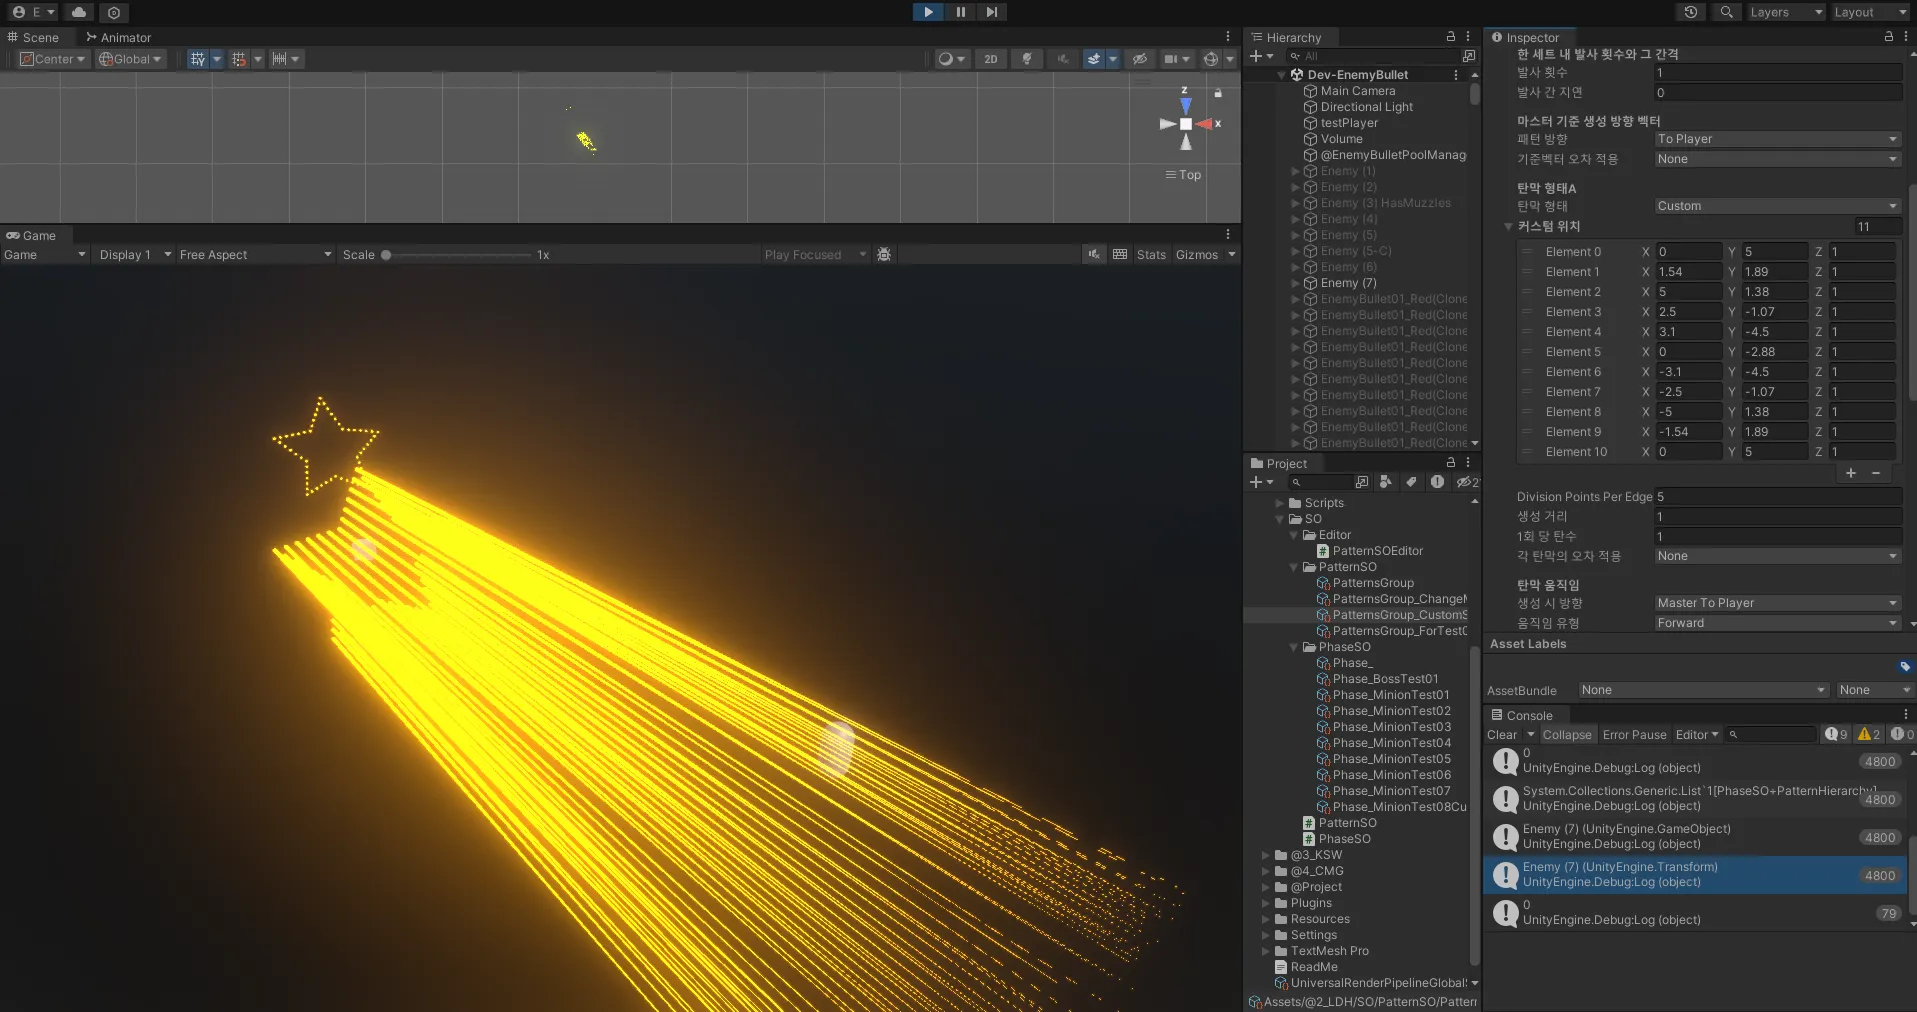The width and height of the screenshot is (1917, 1012).
Task: Lock the Inspector panel
Action: pos(1888,37)
